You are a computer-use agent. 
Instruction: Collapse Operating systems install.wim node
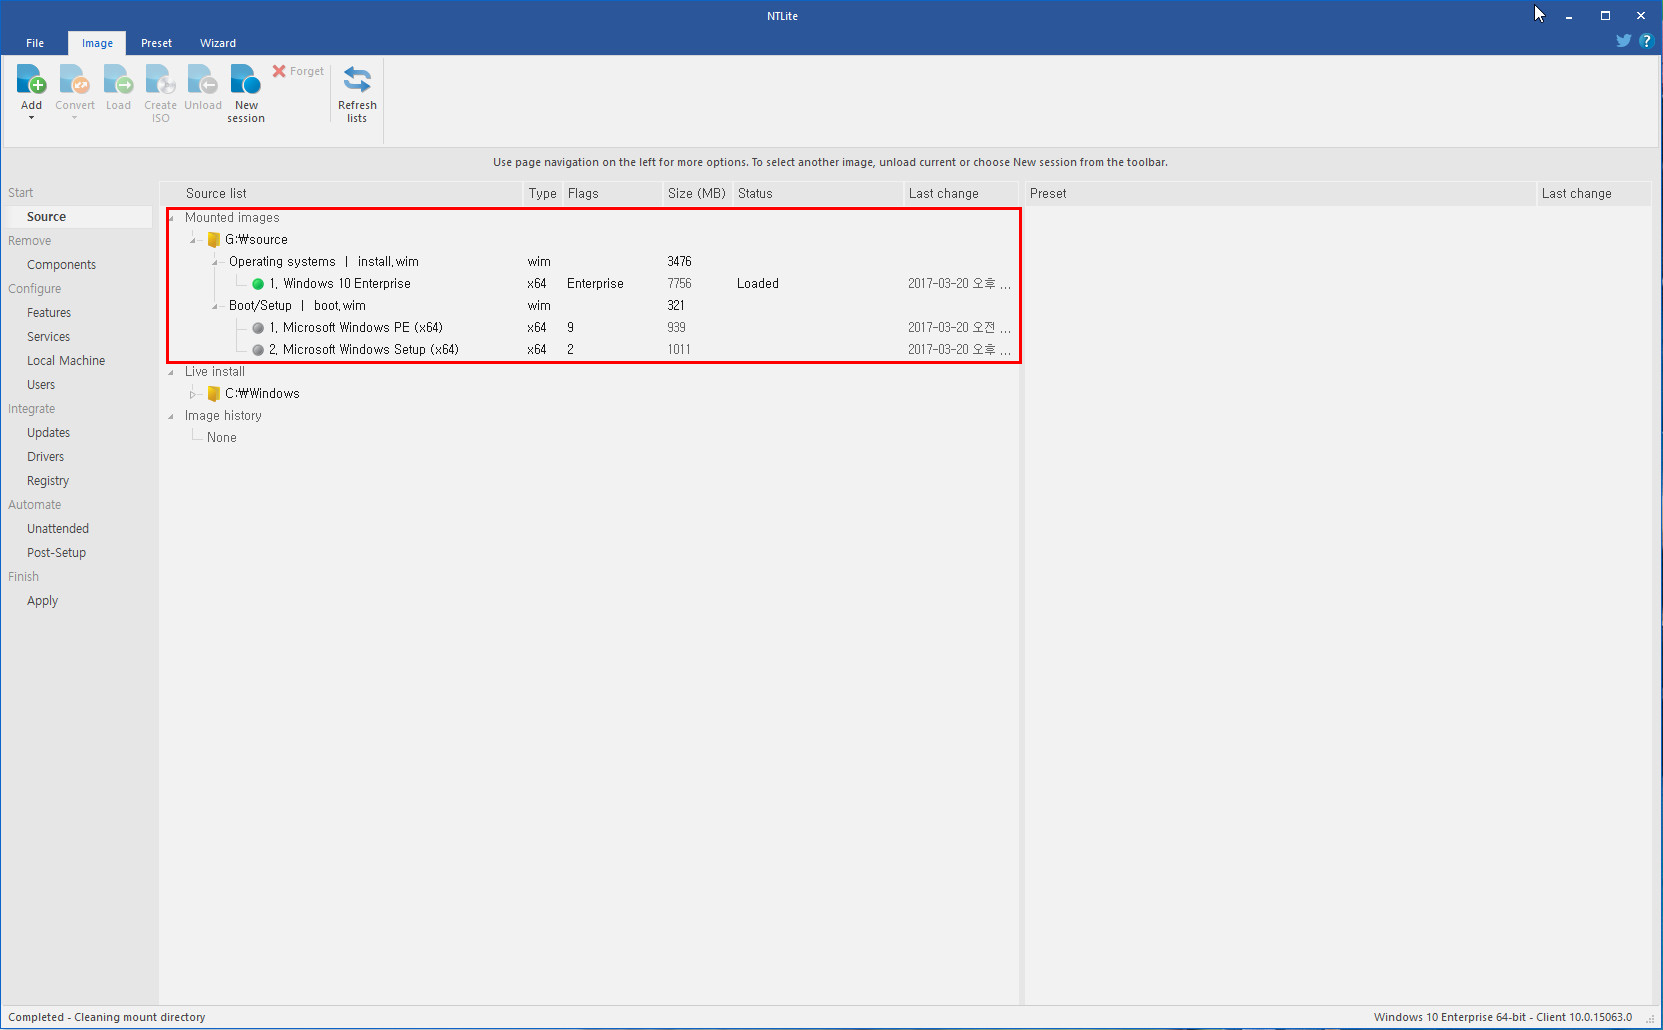[x=215, y=262]
